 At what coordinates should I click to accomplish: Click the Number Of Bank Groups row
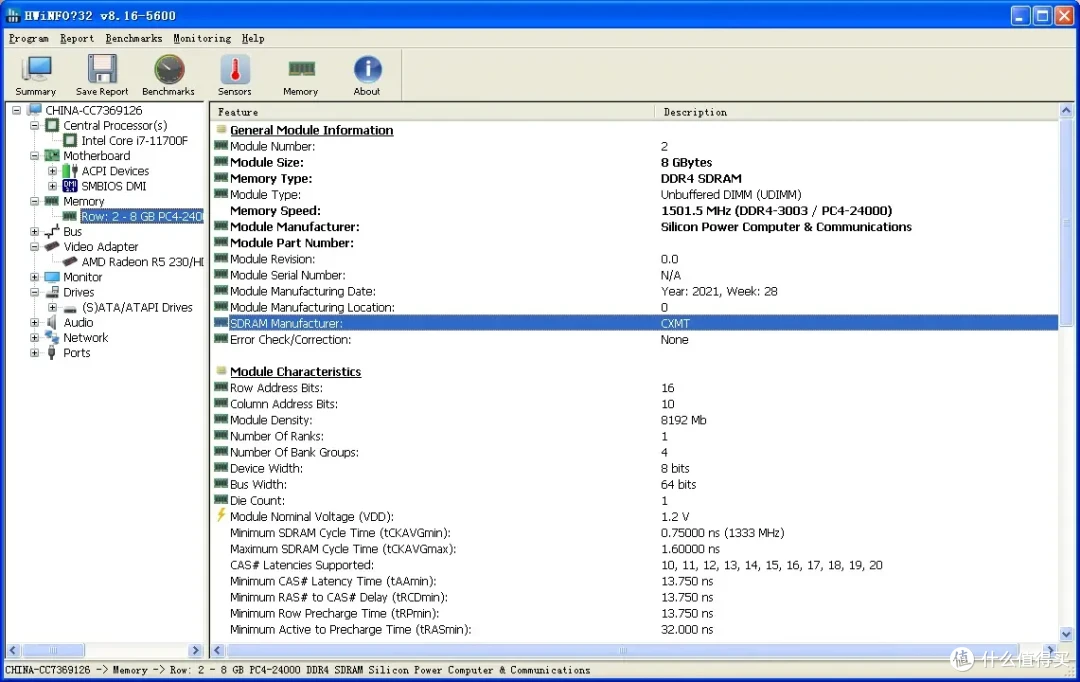tap(634, 452)
